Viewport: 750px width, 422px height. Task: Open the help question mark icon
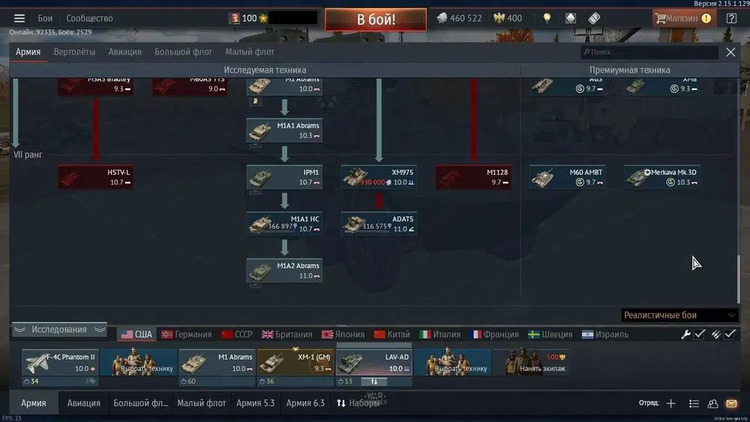[x=731, y=18]
